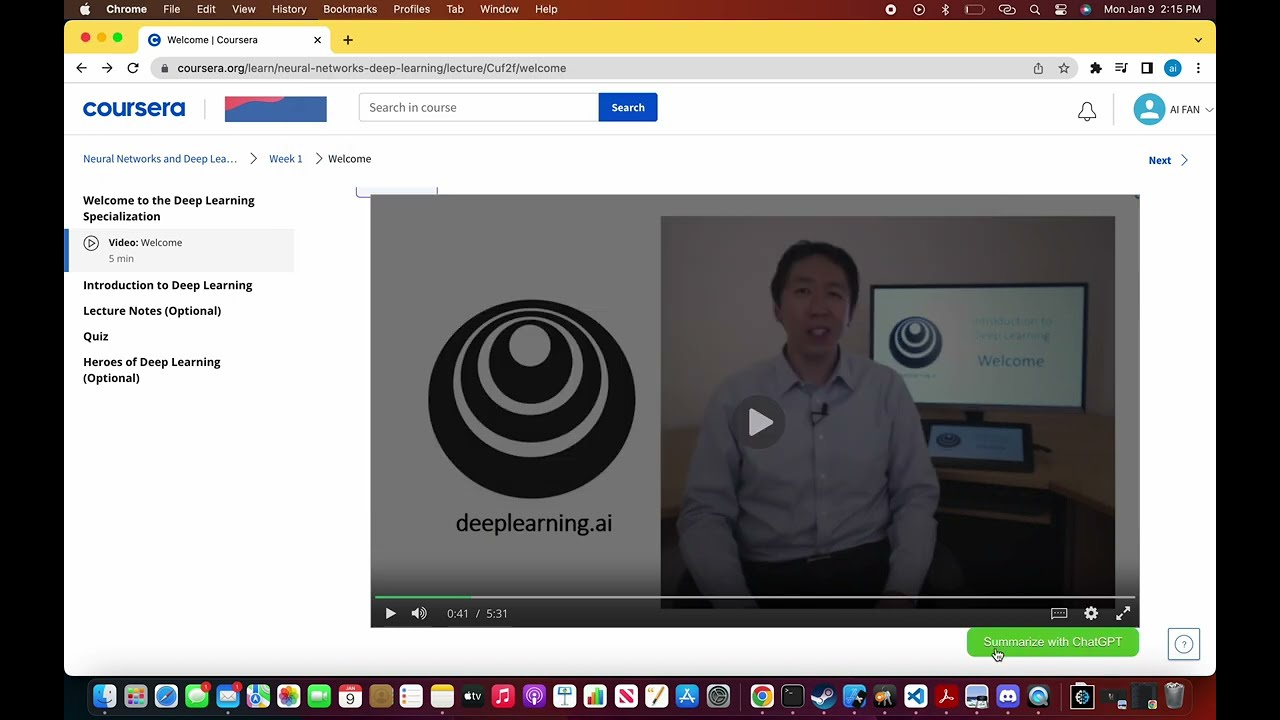
Task: Open a new Chrome tab
Action: [x=348, y=40]
